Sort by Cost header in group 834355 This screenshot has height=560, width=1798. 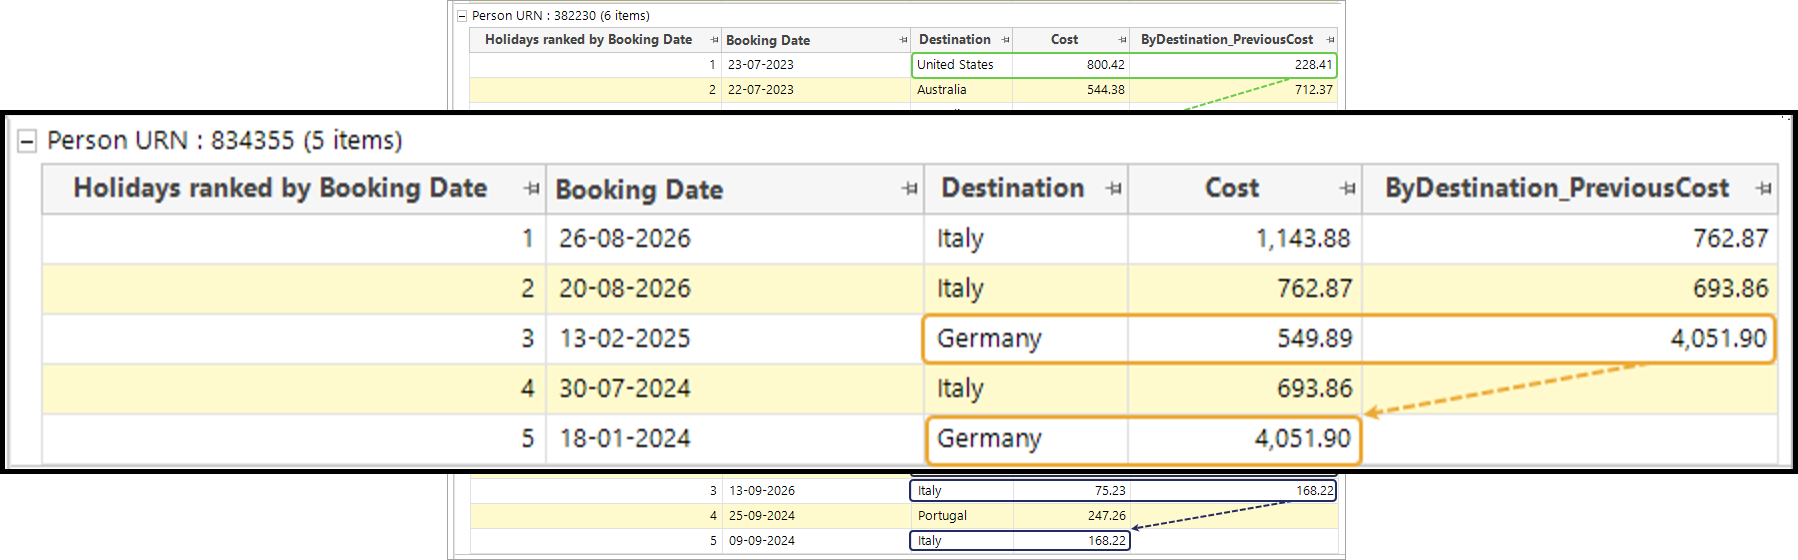pyautogui.click(x=1232, y=189)
